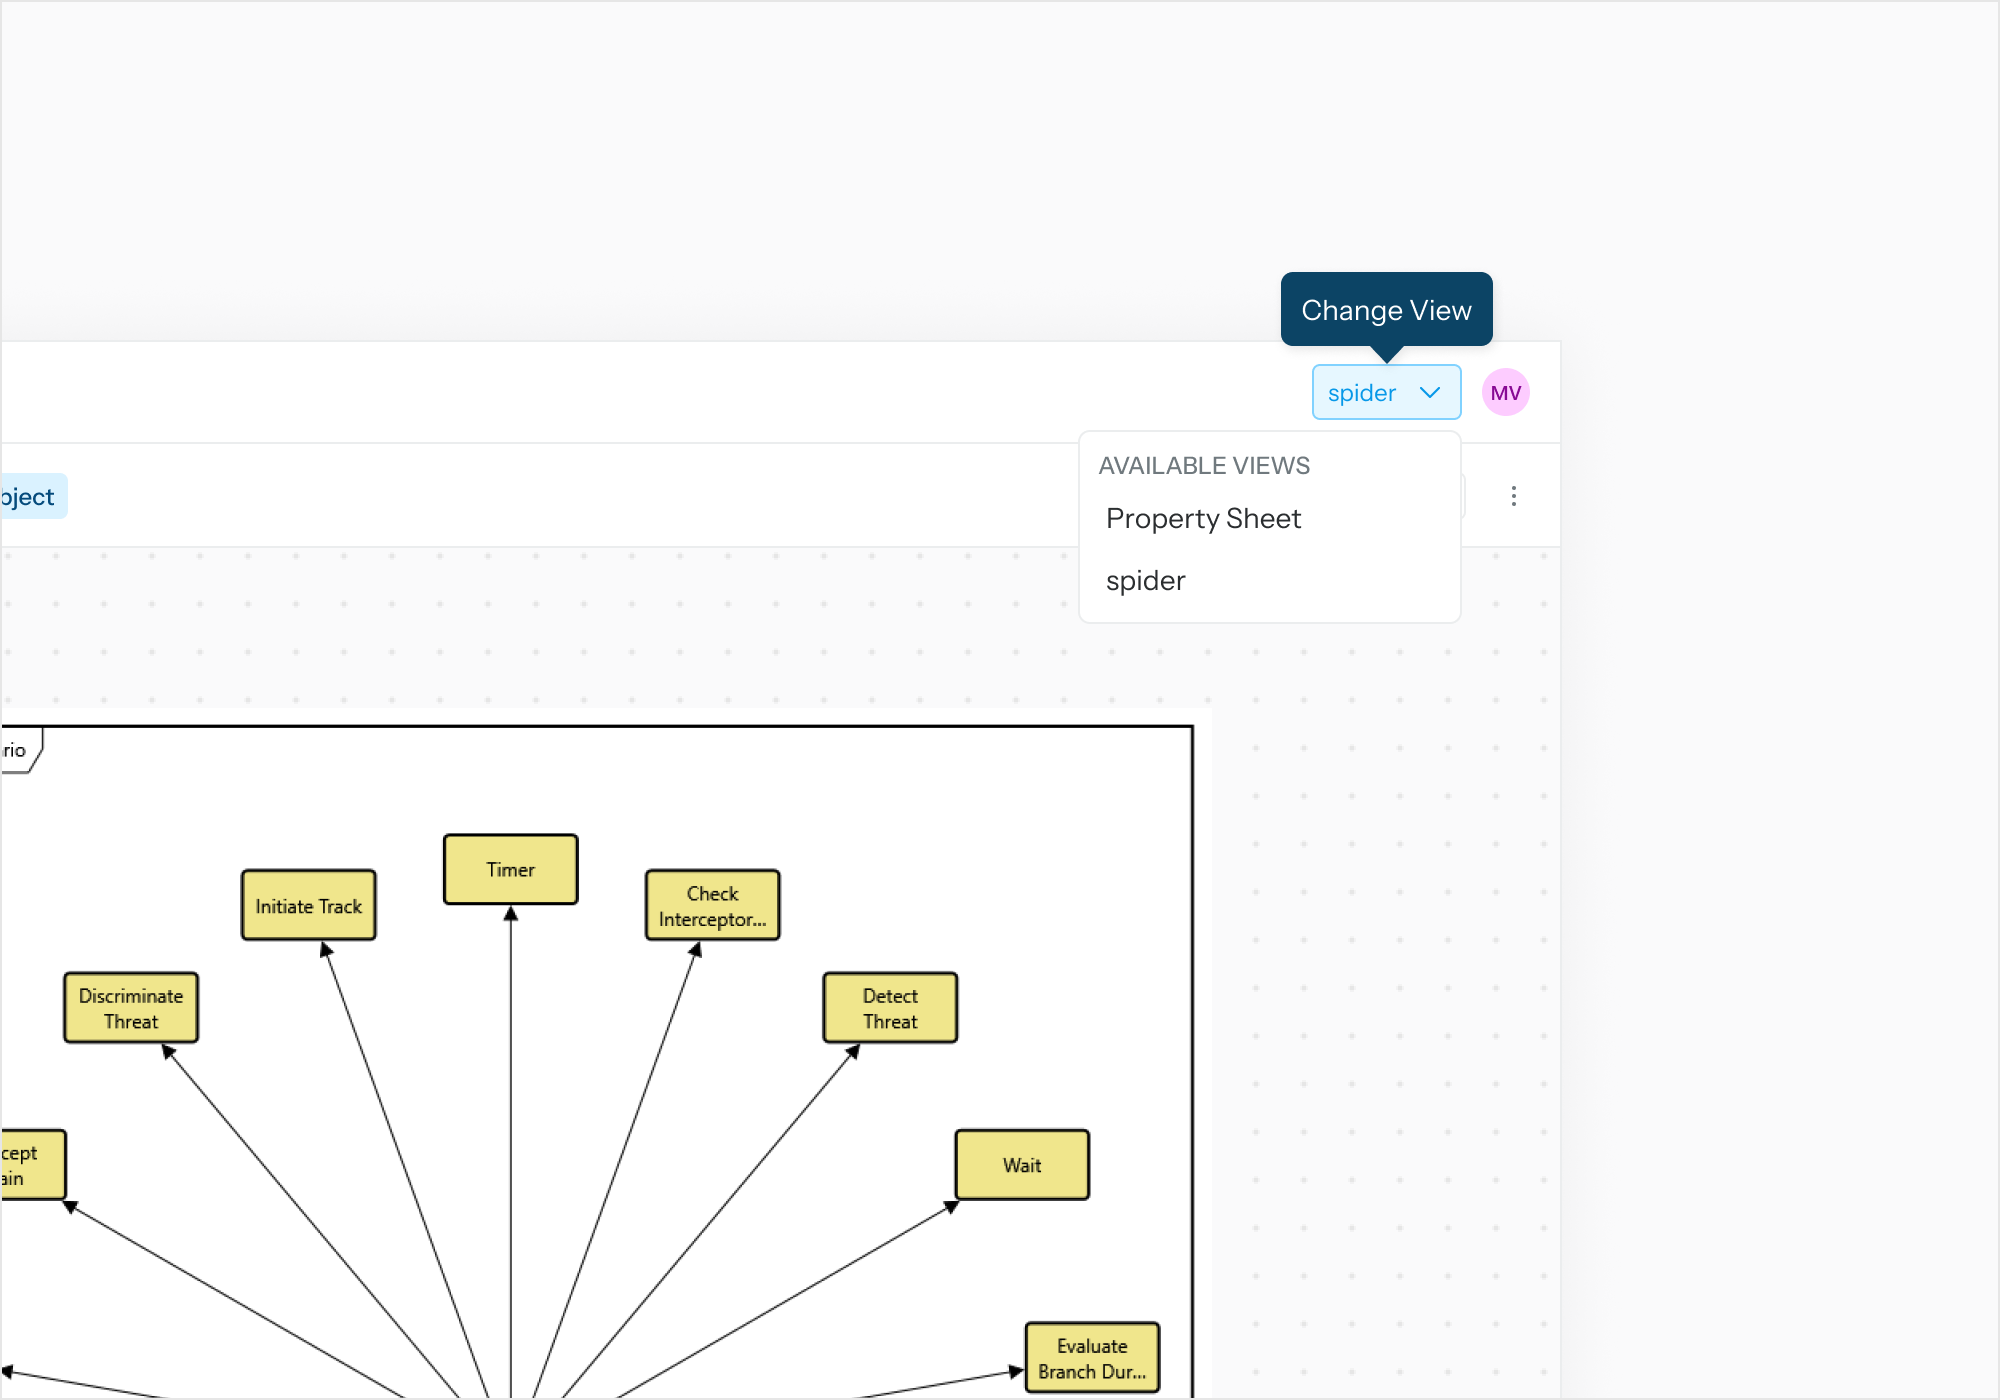
Task: Select the Initiate Track node
Action: click(x=308, y=905)
